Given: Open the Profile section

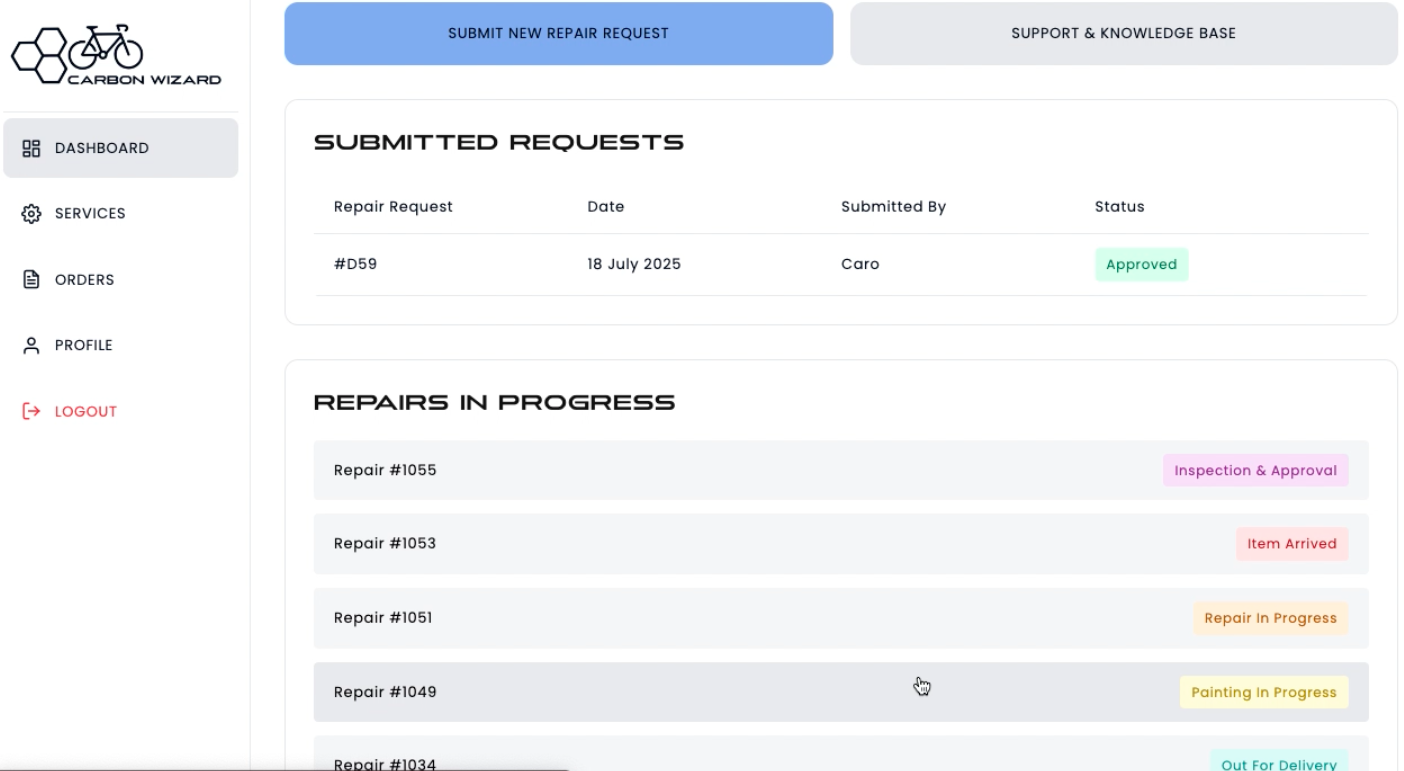Looking at the screenshot, I should 83,345.
